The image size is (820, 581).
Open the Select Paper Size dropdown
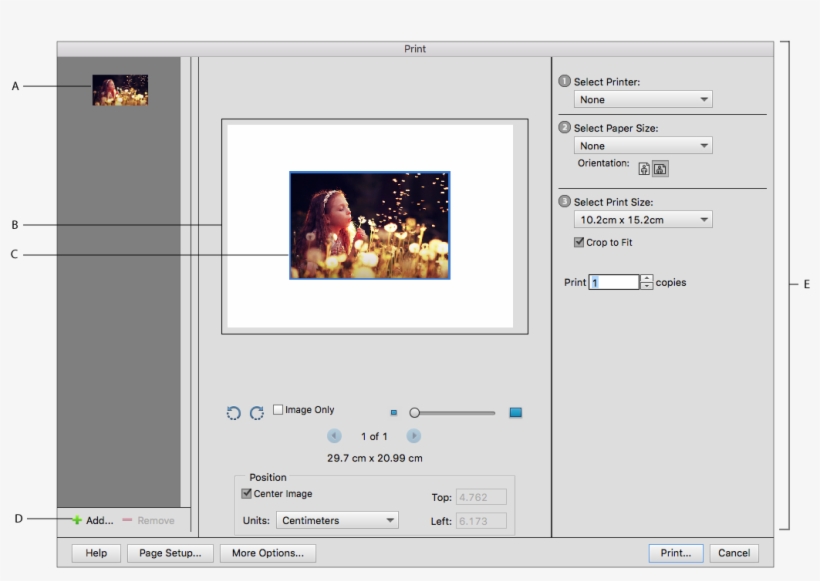coord(641,144)
